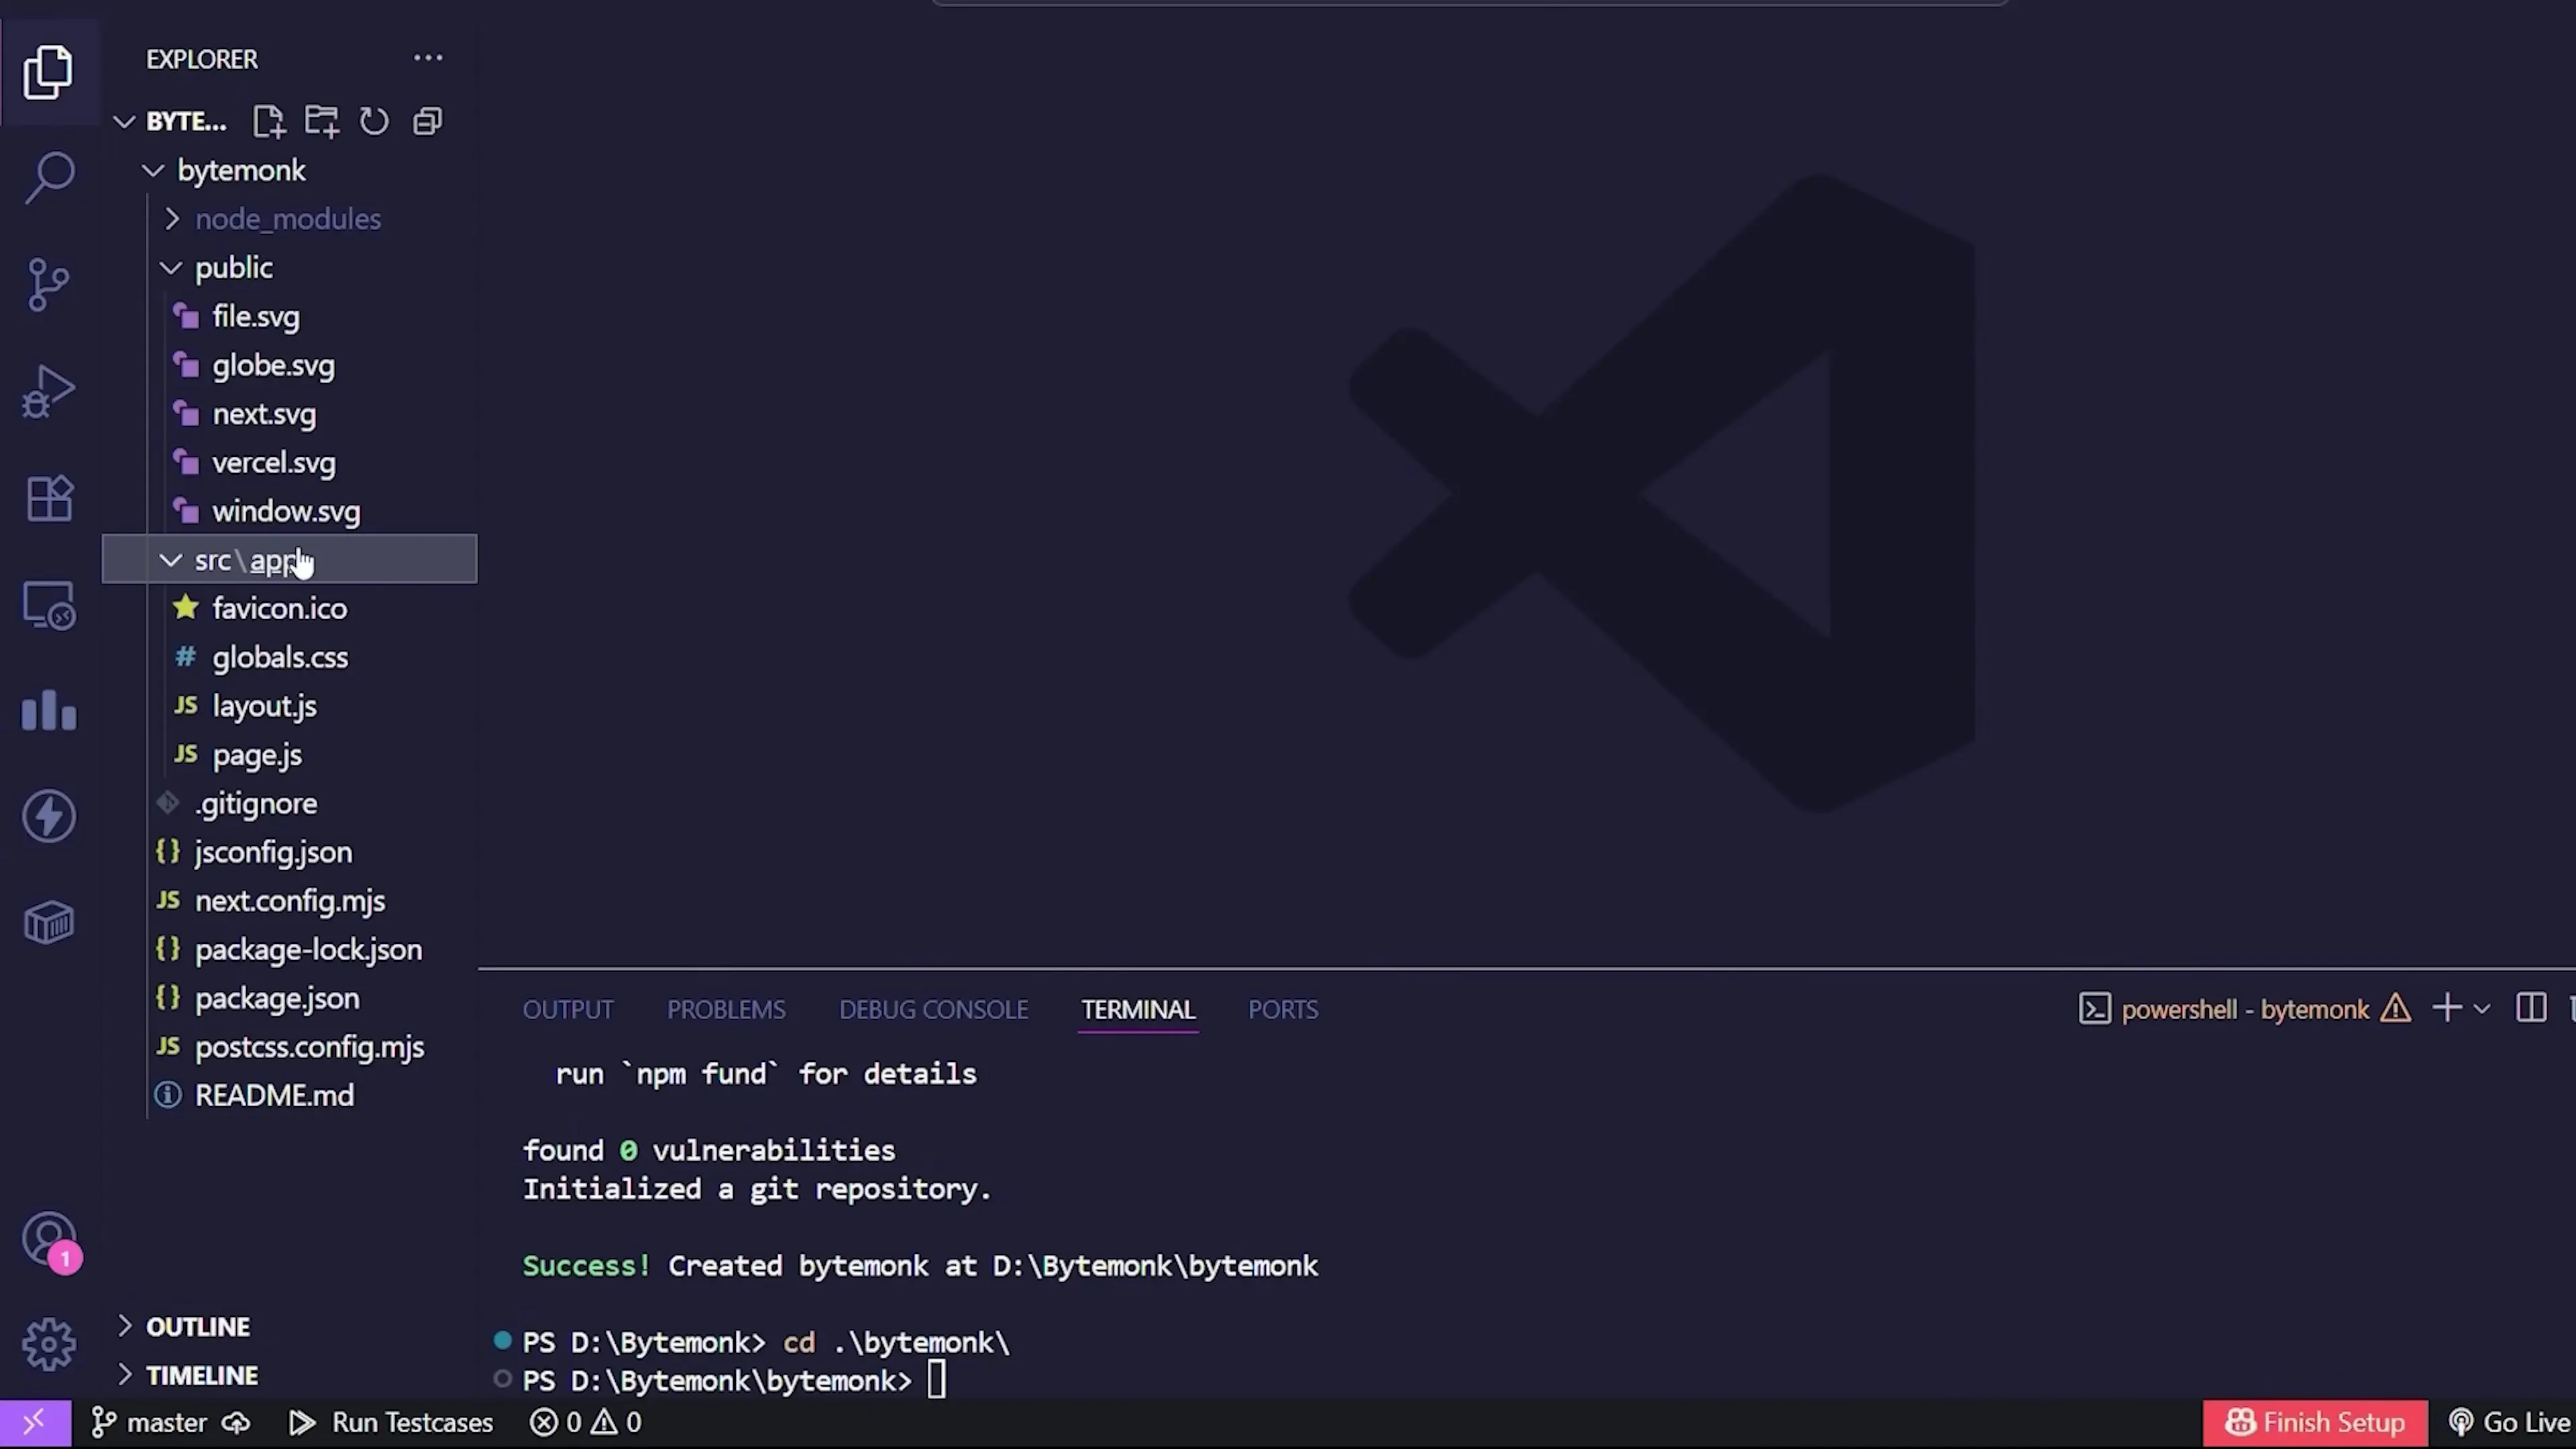Click the Finish Setup button

point(2315,1423)
